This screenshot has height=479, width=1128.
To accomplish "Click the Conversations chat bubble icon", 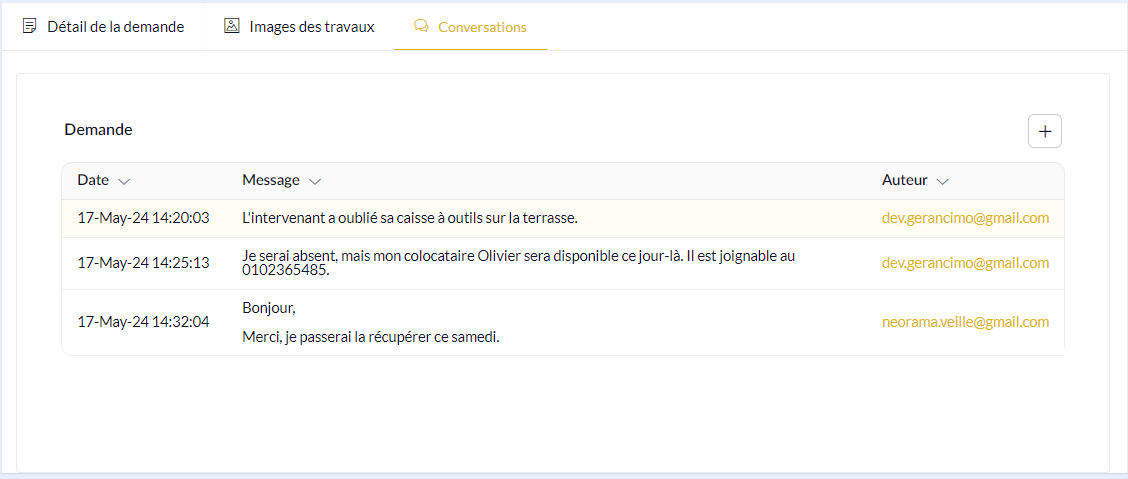I will click(x=421, y=26).
